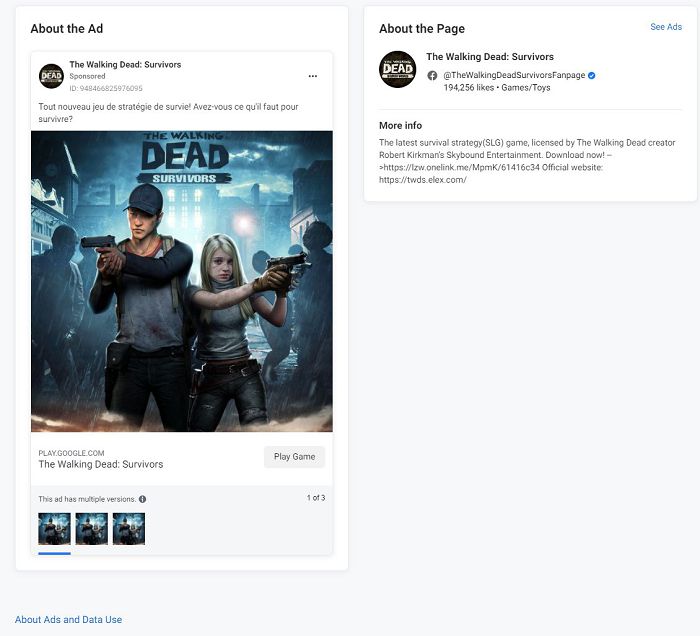This screenshot has width=700, height=636.
Task: Select the first ad version thumbnail
Action: (x=54, y=529)
